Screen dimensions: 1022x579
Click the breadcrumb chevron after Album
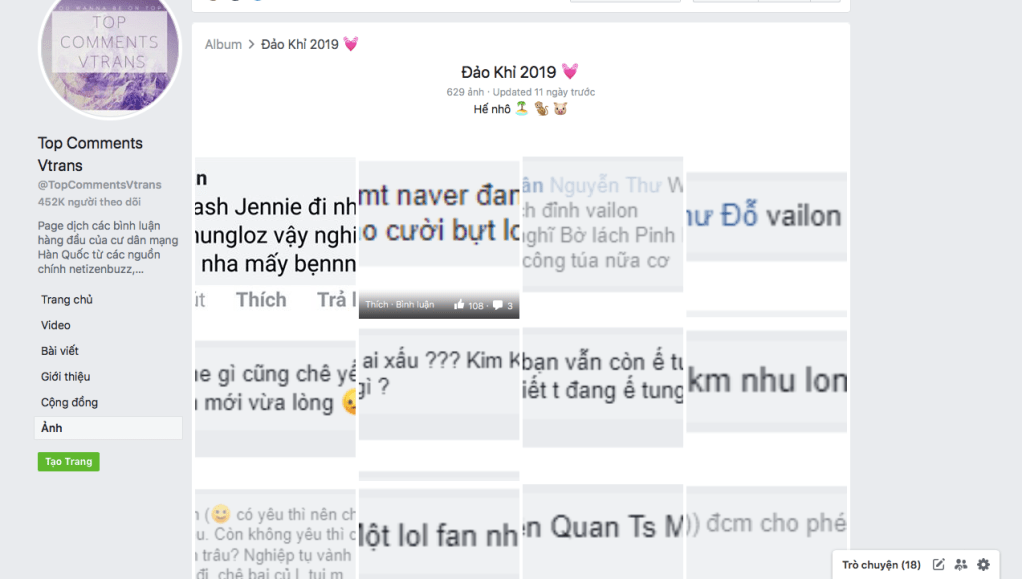(x=252, y=44)
